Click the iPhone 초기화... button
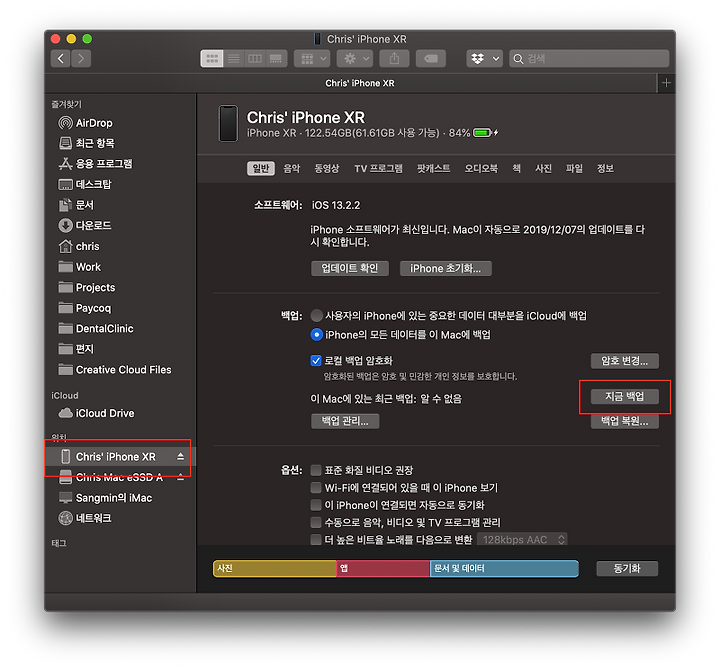Screen dimensions: 720x670 pos(445,269)
